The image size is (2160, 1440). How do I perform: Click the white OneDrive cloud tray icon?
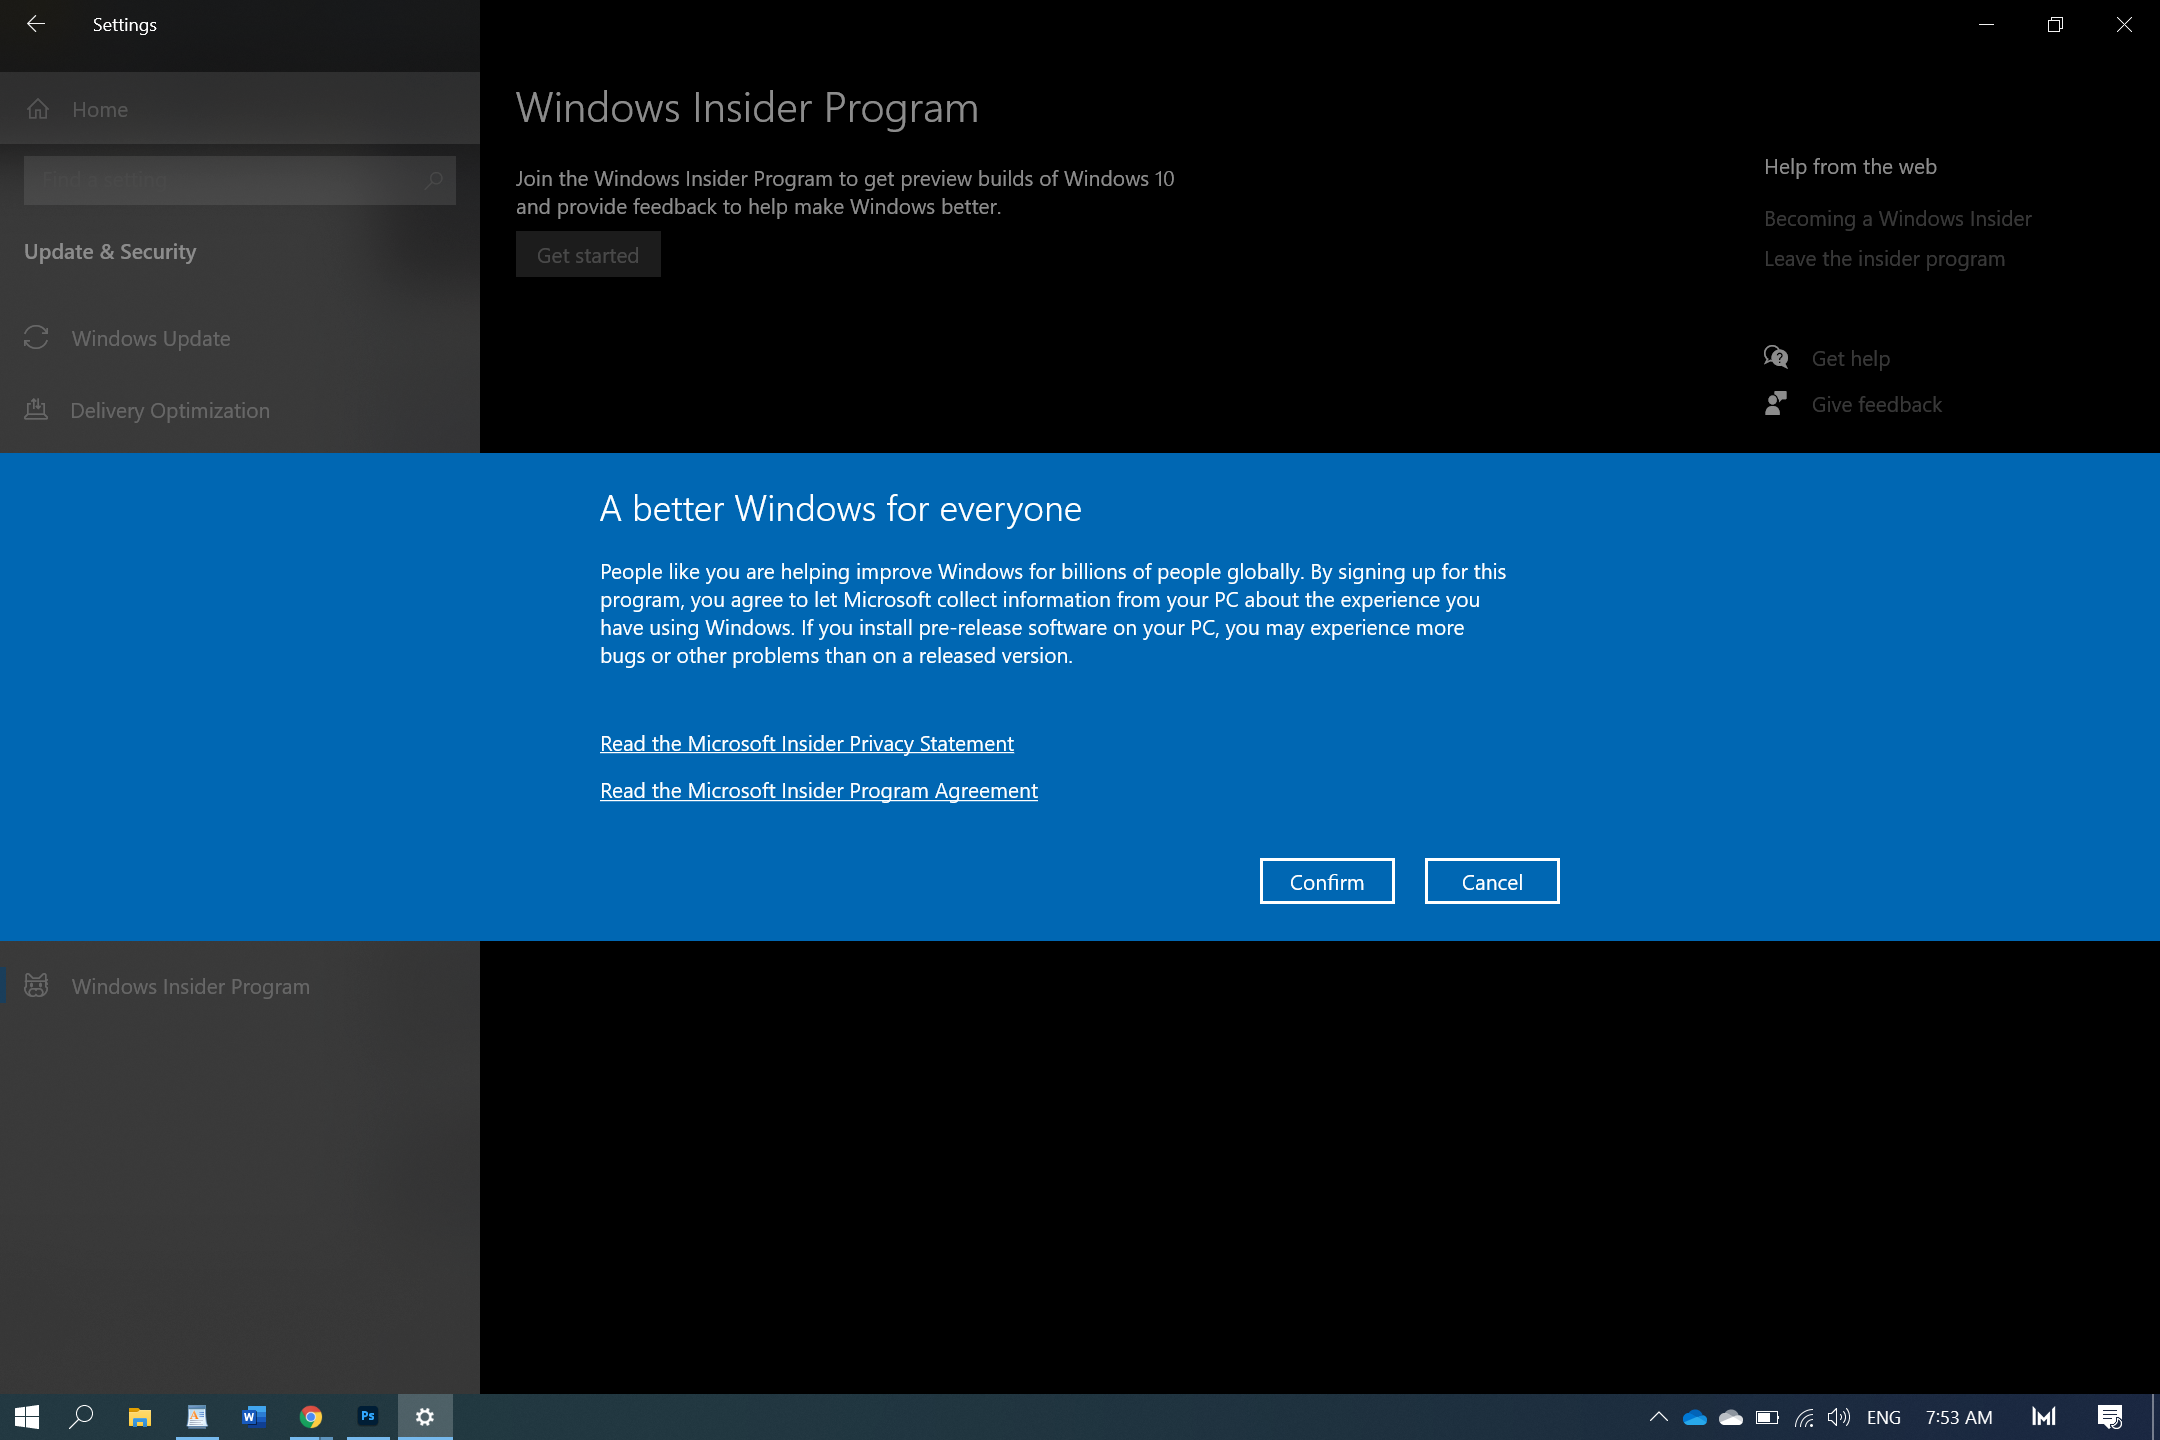pos(1731,1417)
